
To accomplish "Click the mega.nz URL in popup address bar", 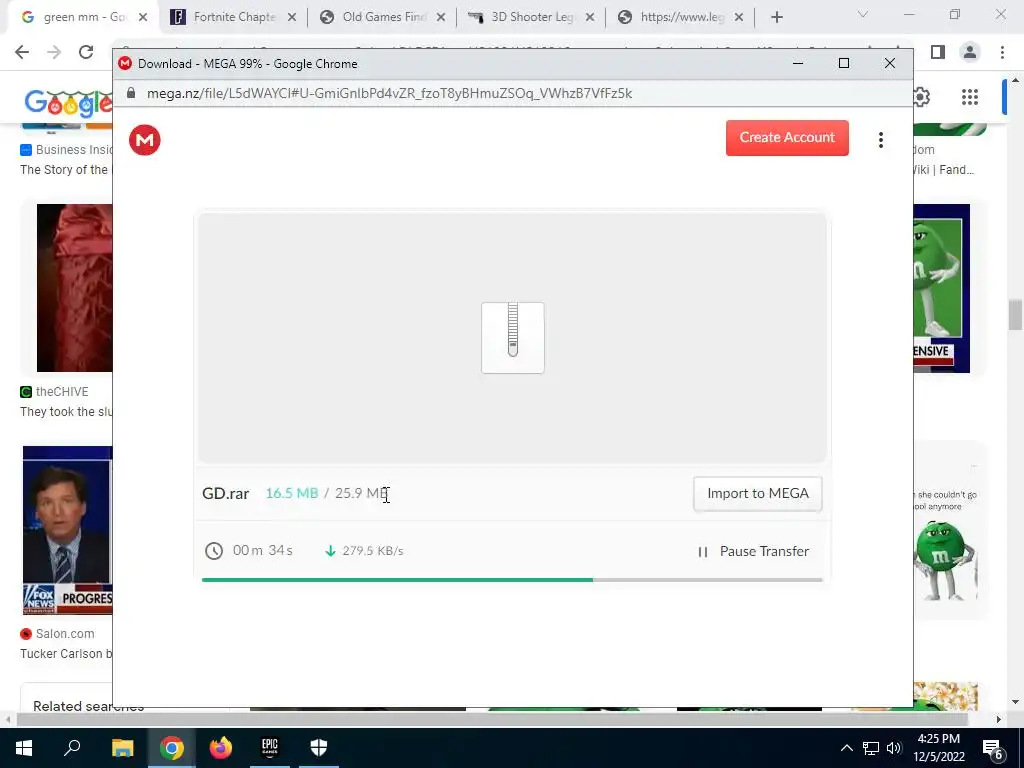I will click(x=389, y=93).
